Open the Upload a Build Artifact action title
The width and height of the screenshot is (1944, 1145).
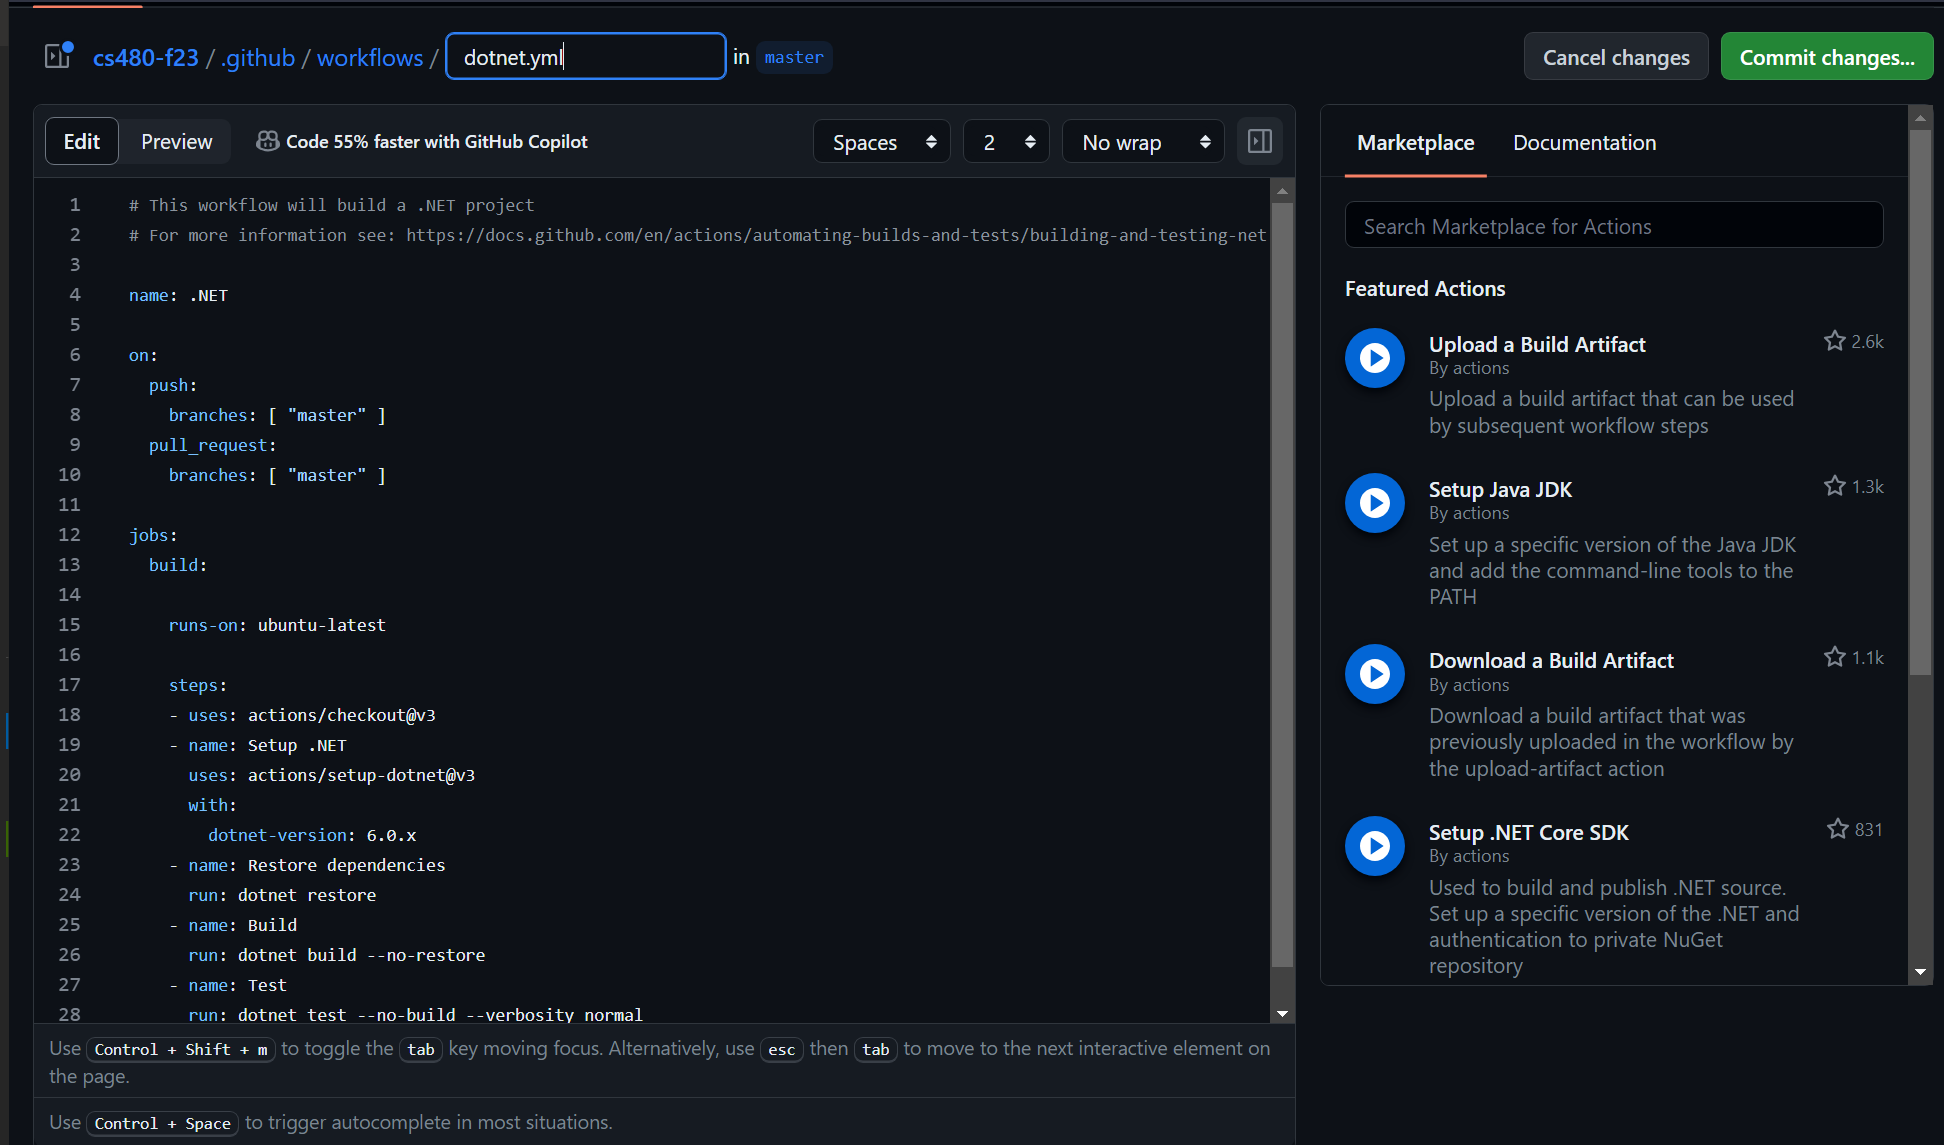coord(1537,344)
